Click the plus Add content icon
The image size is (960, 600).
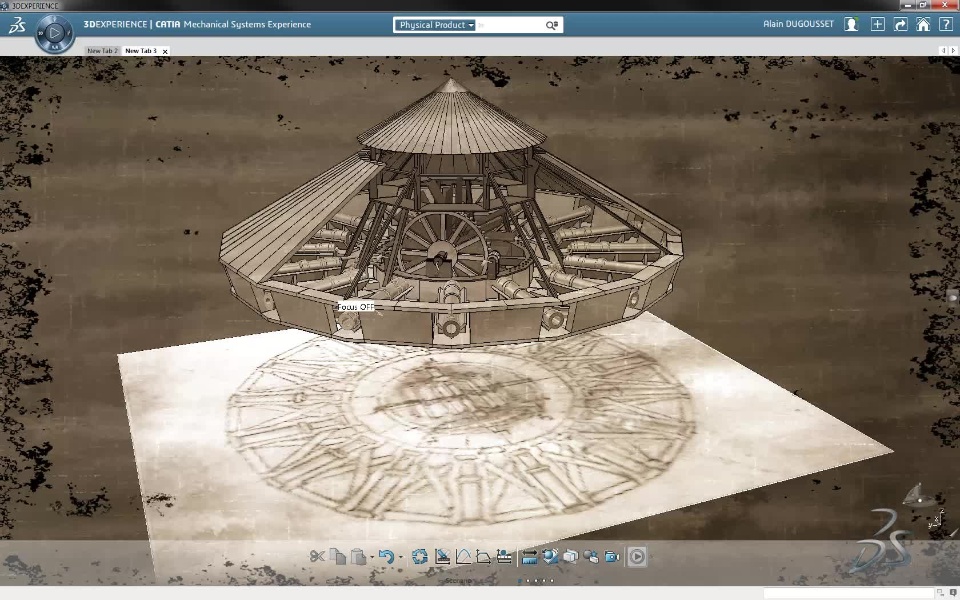877,24
